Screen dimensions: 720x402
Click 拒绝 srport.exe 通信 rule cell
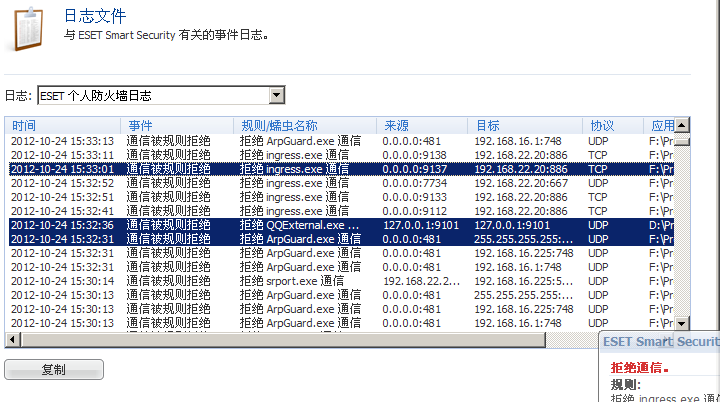point(292,281)
